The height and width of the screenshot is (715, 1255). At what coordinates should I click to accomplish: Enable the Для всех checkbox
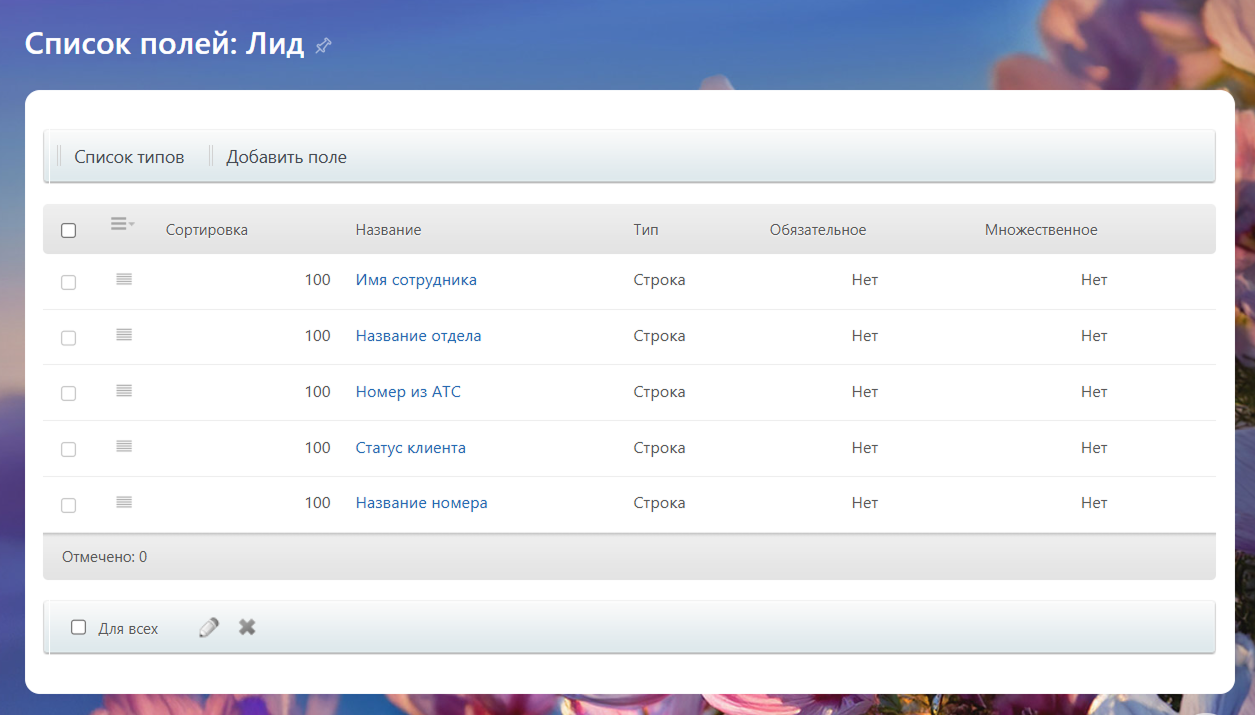coord(78,628)
